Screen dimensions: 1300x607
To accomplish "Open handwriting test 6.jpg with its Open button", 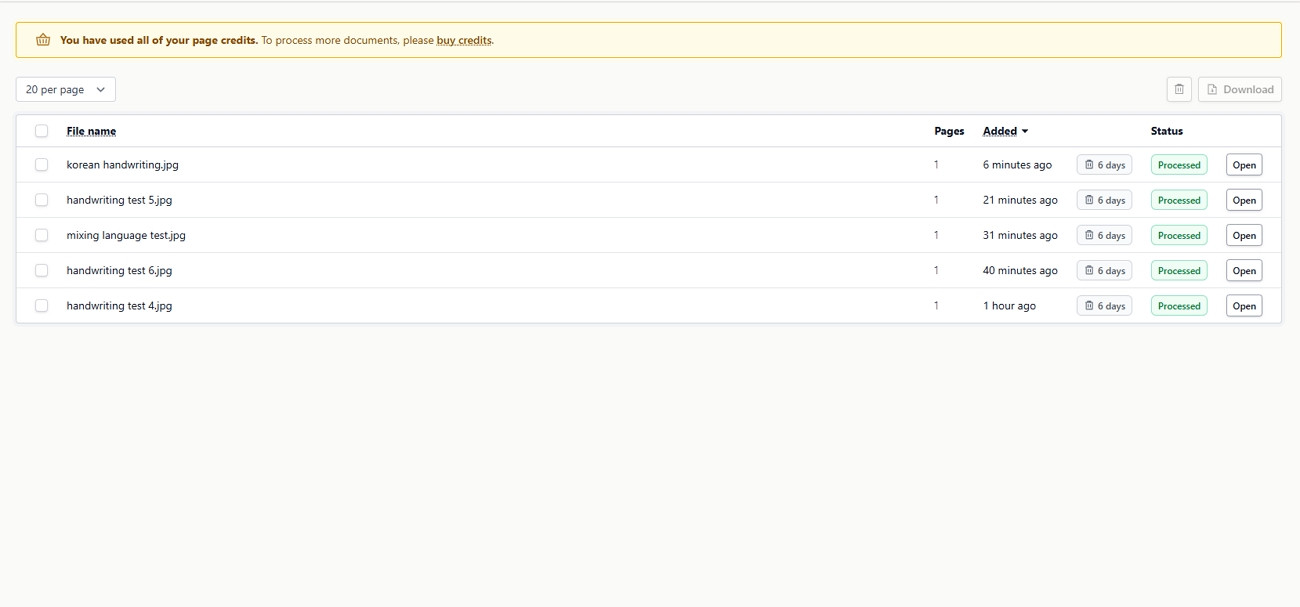I will point(1244,270).
